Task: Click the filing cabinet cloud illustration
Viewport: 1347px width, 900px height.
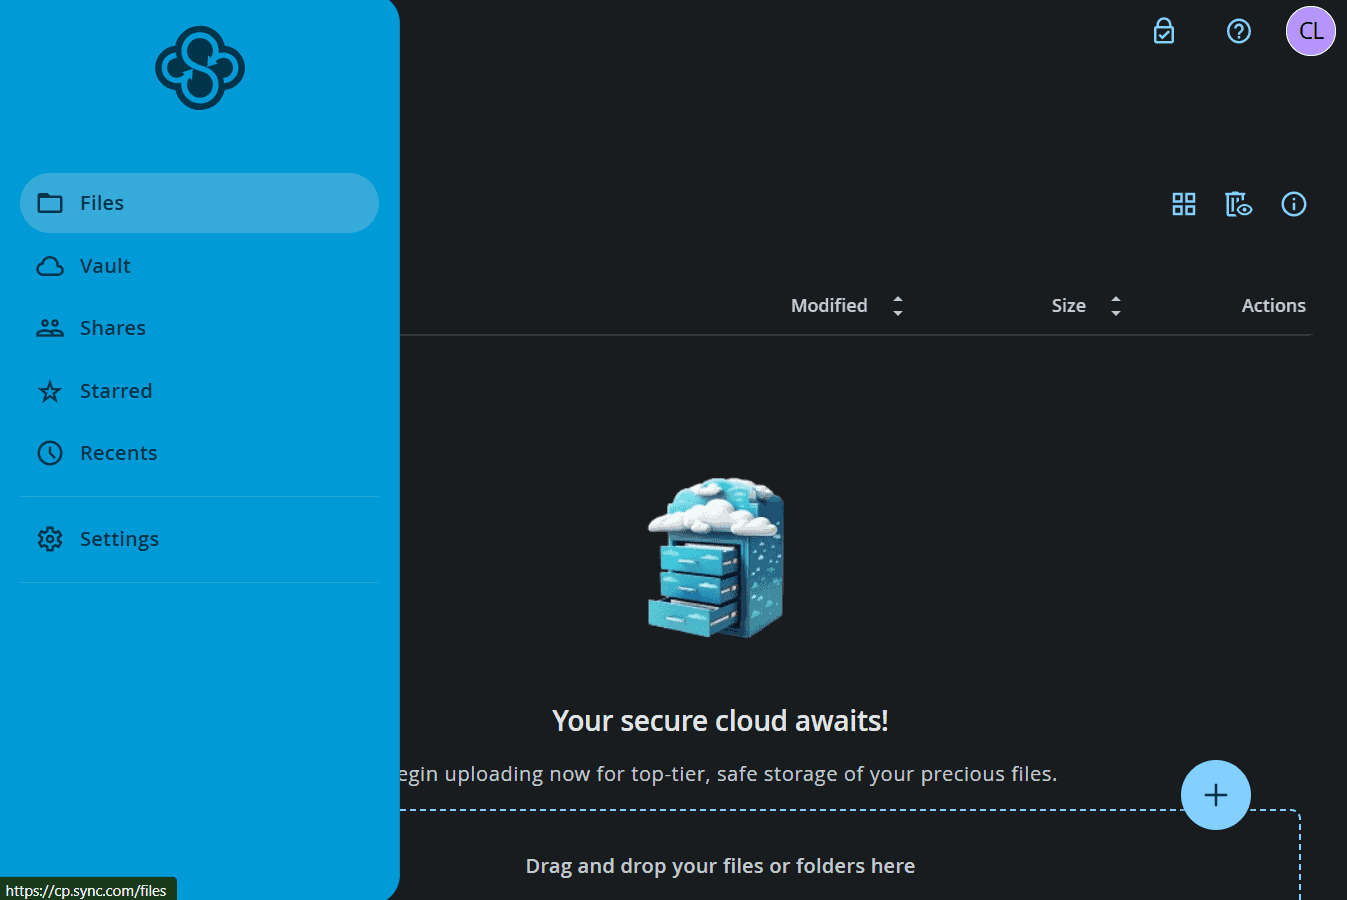Action: pos(716,557)
